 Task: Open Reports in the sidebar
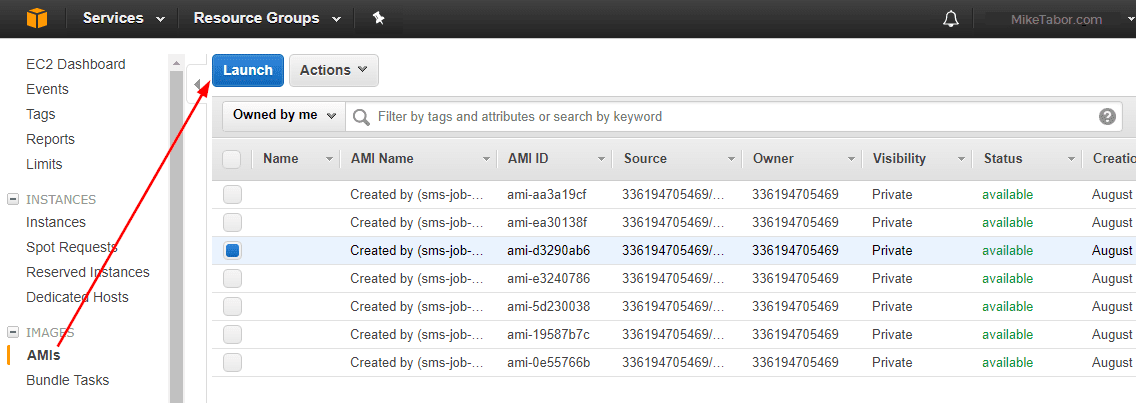click(51, 139)
